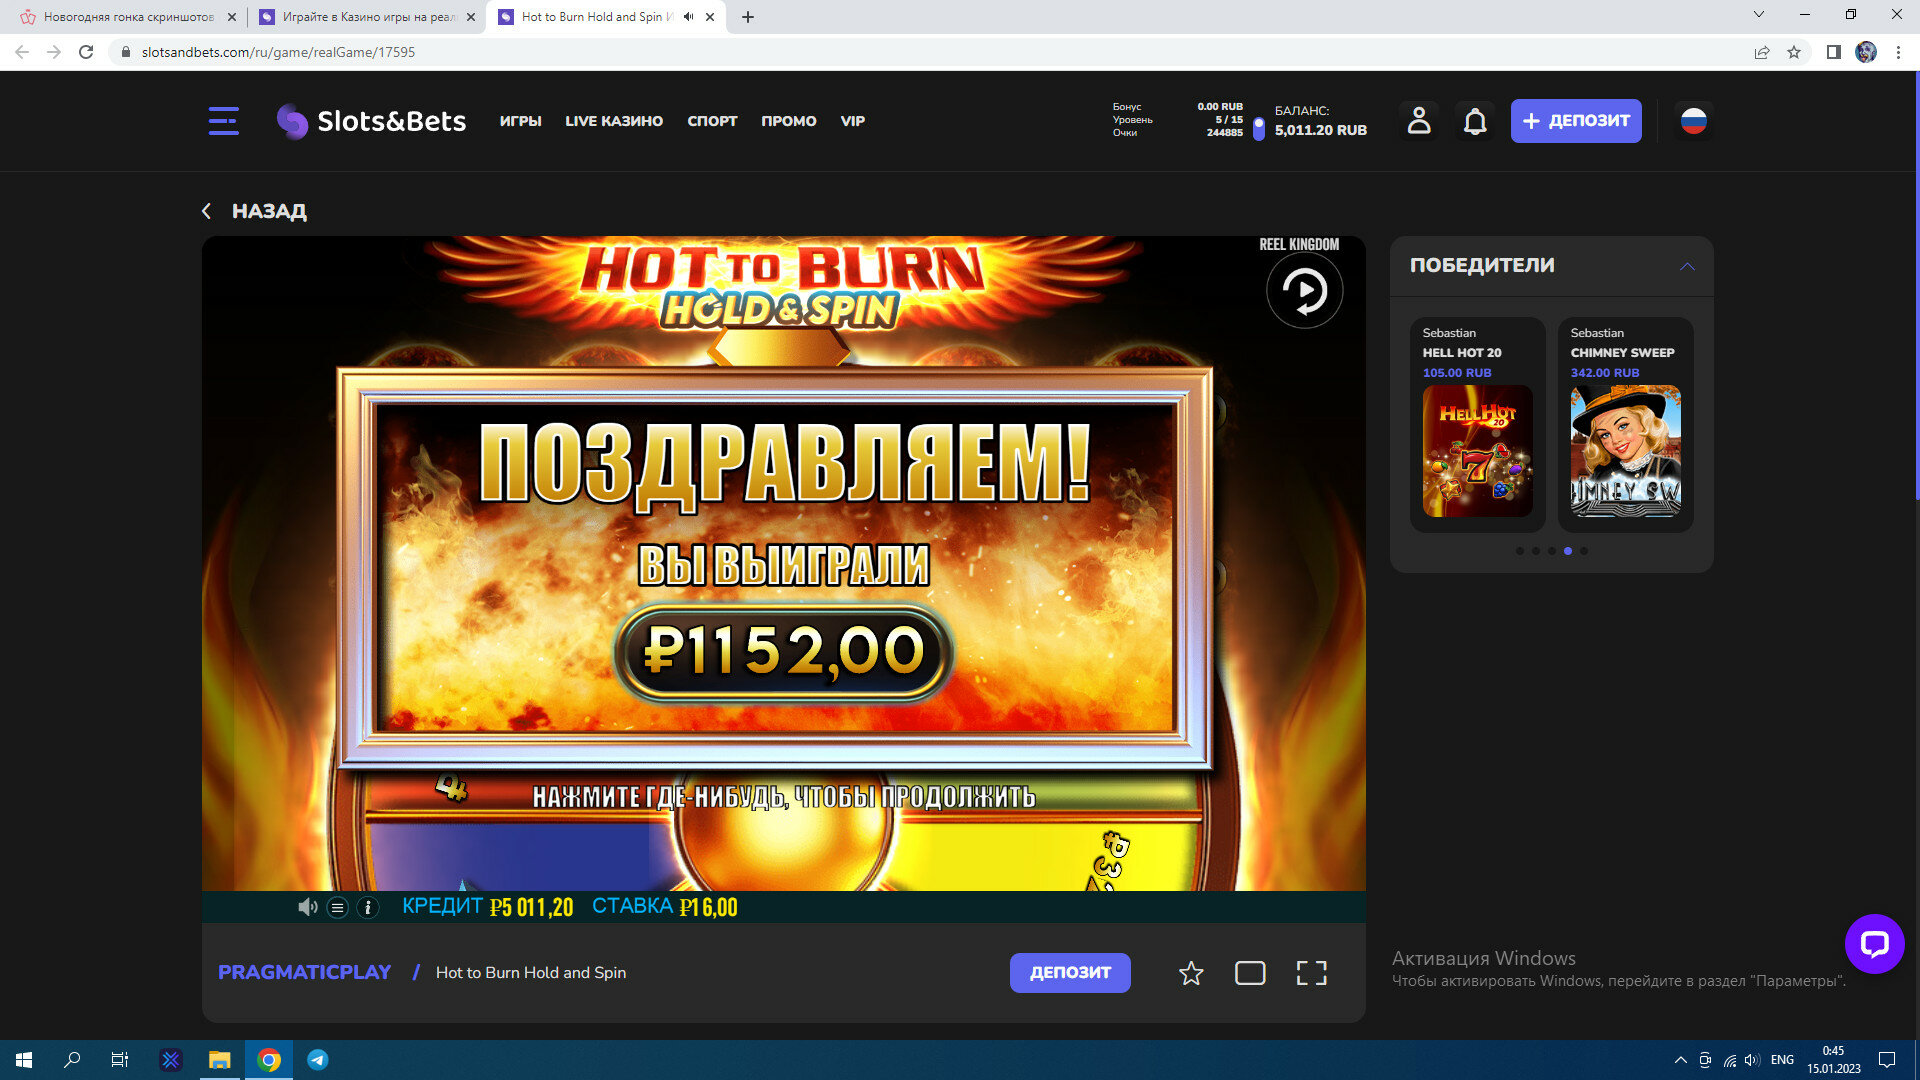
Task: Enter fullscreen mode for game
Action: point(1311,973)
